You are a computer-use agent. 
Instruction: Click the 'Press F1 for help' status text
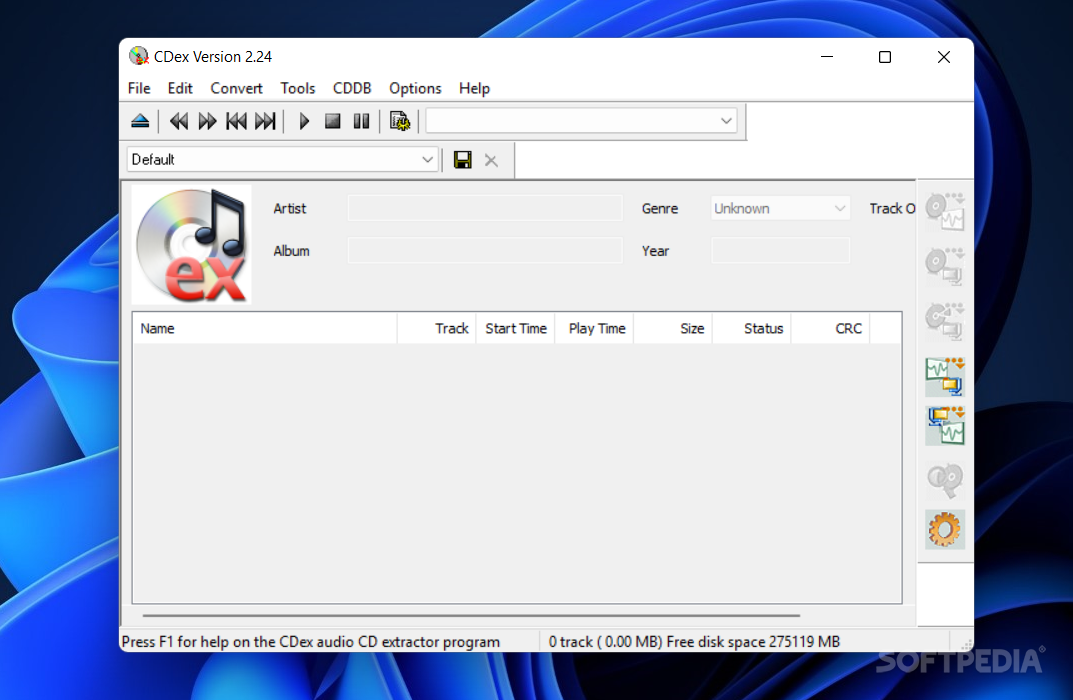tap(311, 642)
